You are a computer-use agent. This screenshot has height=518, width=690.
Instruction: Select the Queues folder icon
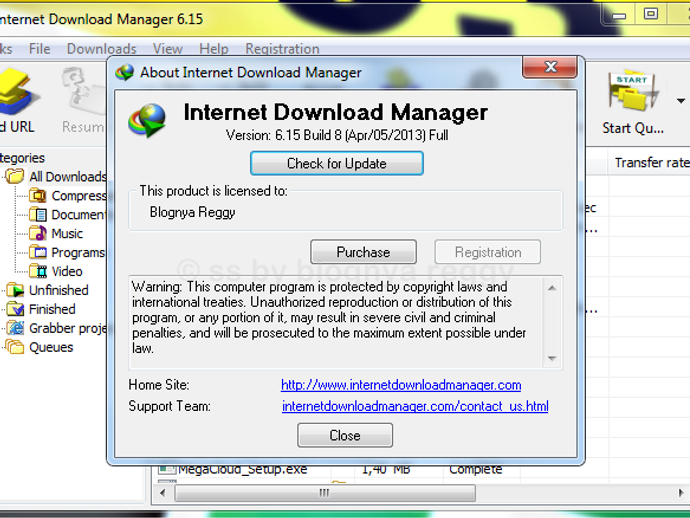pyautogui.click(x=15, y=347)
